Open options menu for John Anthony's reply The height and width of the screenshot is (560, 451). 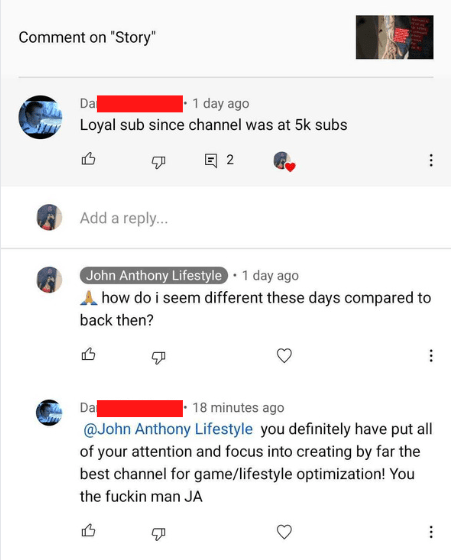pyautogui.click(x=431, y=356)
